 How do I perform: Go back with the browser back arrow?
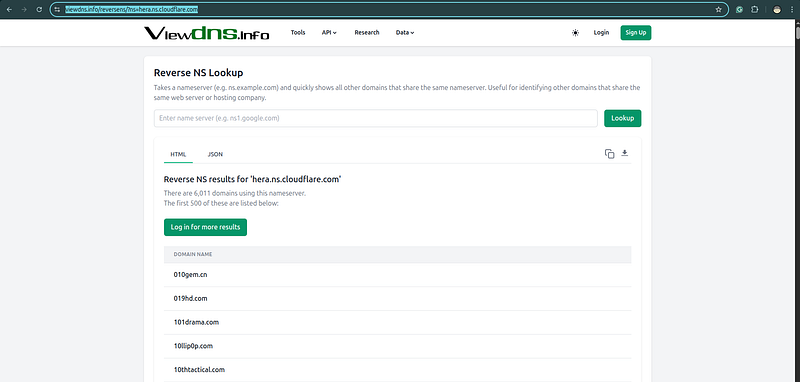pos(9,9)
